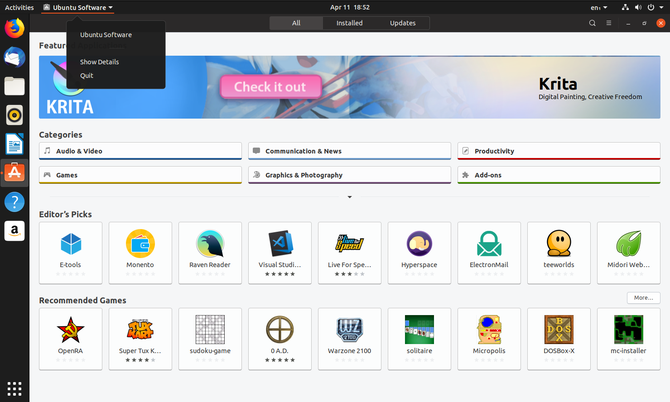Viewport: 670px width, 402px height.
Task: Open the Ubuntu Software app menu dropdown
Action: click(x=78, y=7)
